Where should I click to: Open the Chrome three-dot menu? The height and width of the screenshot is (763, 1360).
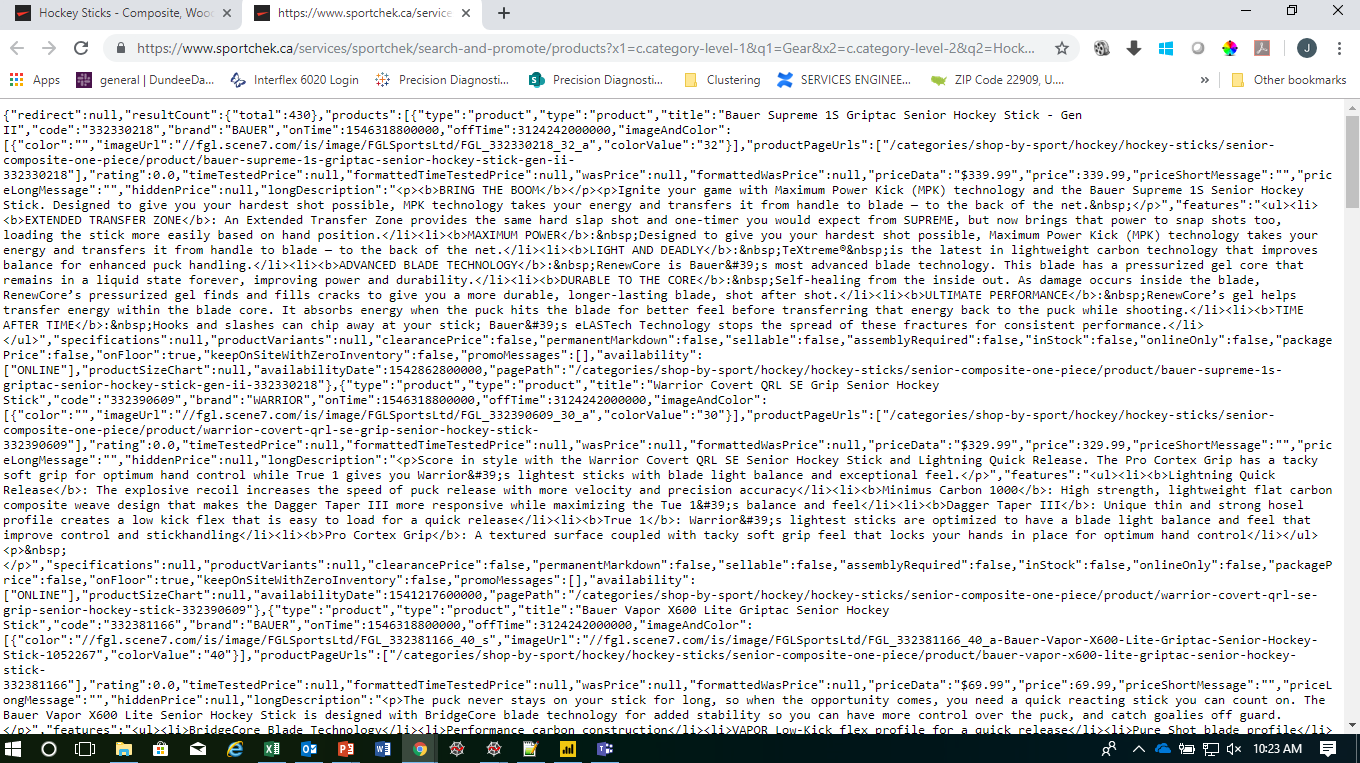pyautogui.click(x=1338, y=48)
